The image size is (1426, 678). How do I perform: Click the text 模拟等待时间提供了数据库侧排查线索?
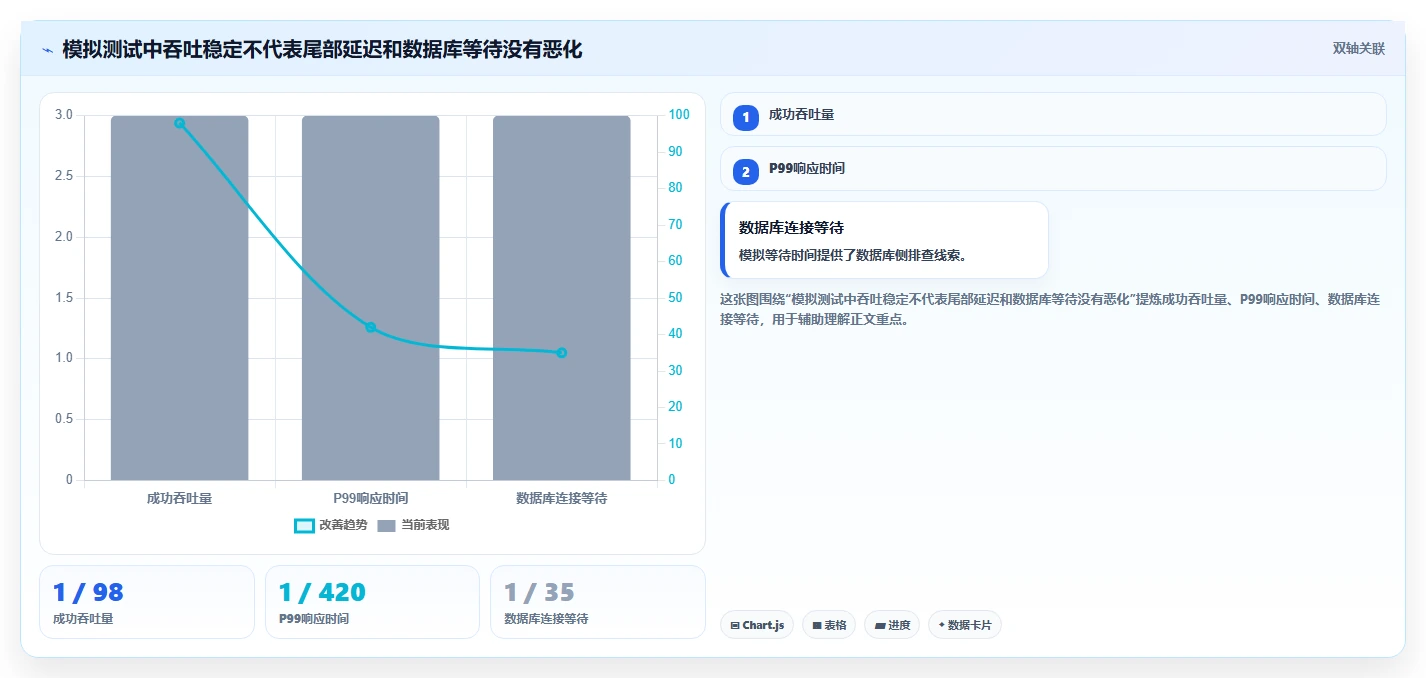[853, 256]
